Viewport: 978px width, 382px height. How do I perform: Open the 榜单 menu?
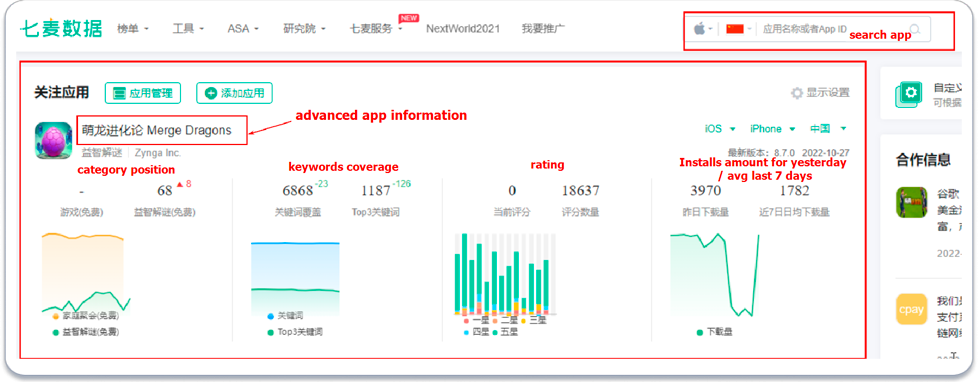(133, 29)
